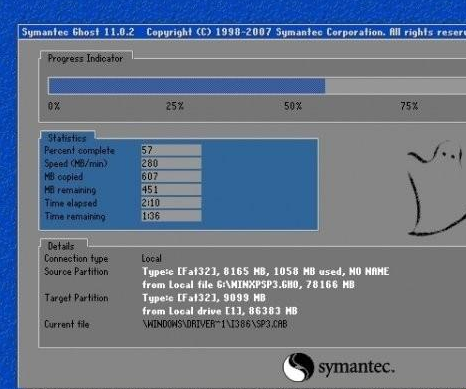Click the unfilled part of progress bar
This screenshot has height=389, width=466.
coord(395,86)
